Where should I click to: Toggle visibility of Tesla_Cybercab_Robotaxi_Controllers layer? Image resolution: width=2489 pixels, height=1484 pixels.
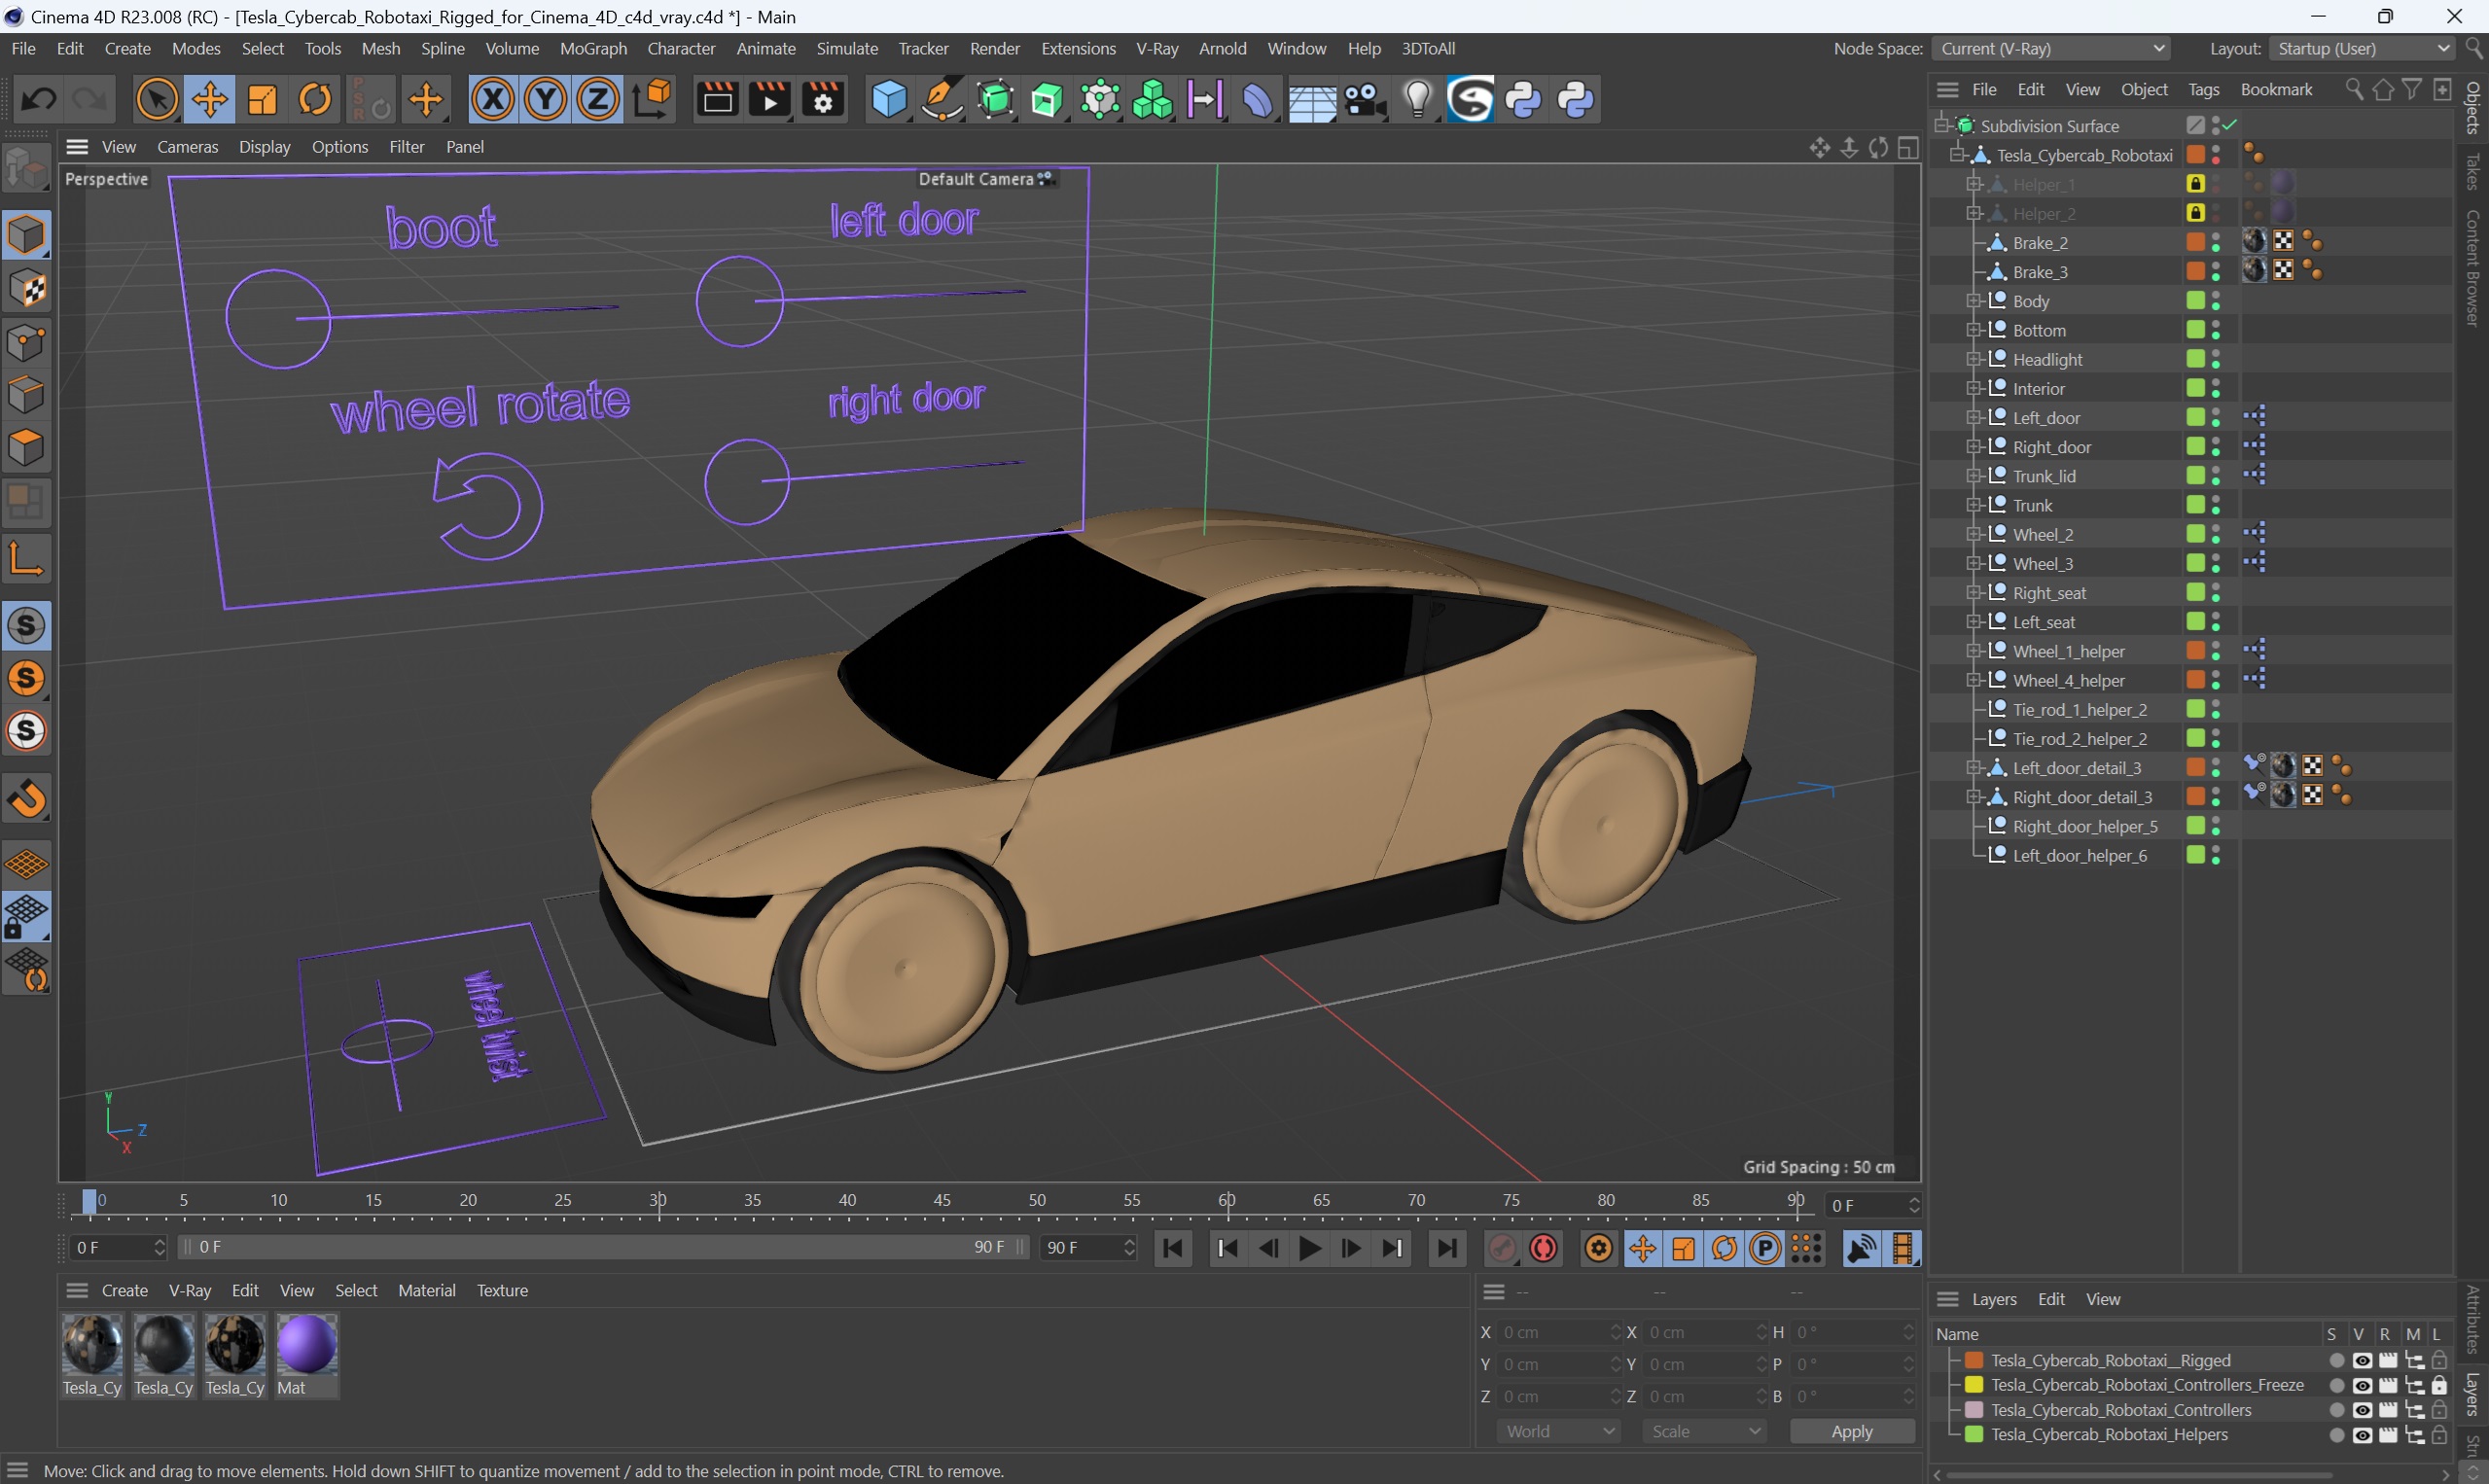pos(2362,1410)
